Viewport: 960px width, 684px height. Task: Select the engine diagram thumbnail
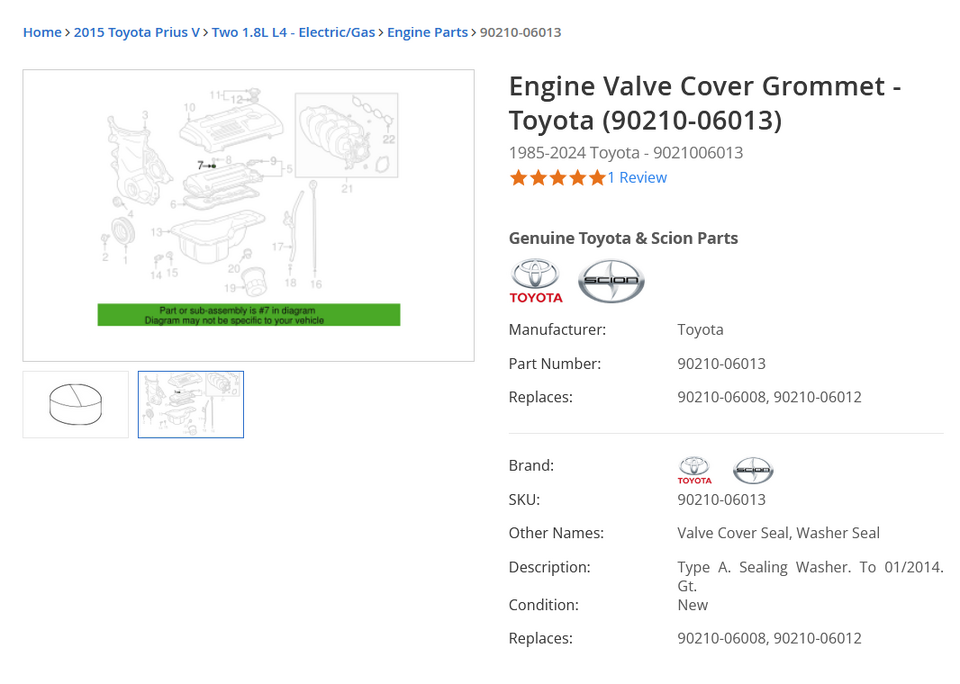click(x=191, y=405)
